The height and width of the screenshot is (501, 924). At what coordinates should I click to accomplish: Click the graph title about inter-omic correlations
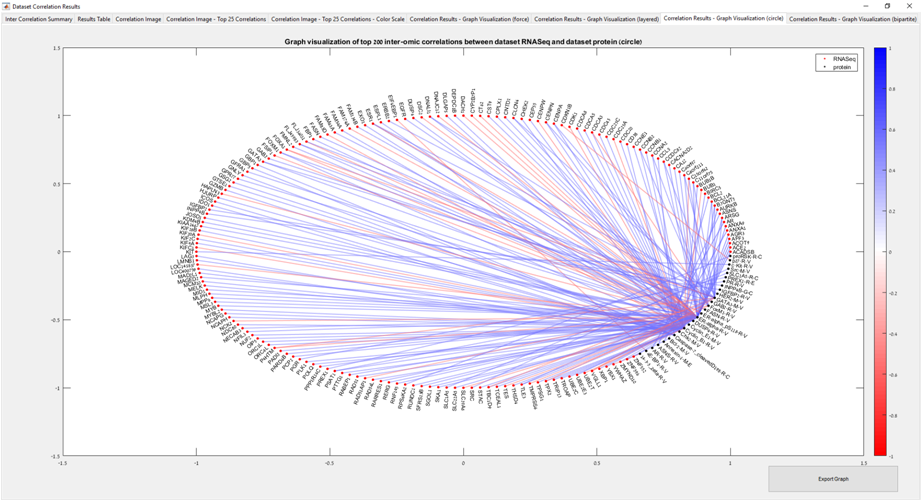(463, 42)
